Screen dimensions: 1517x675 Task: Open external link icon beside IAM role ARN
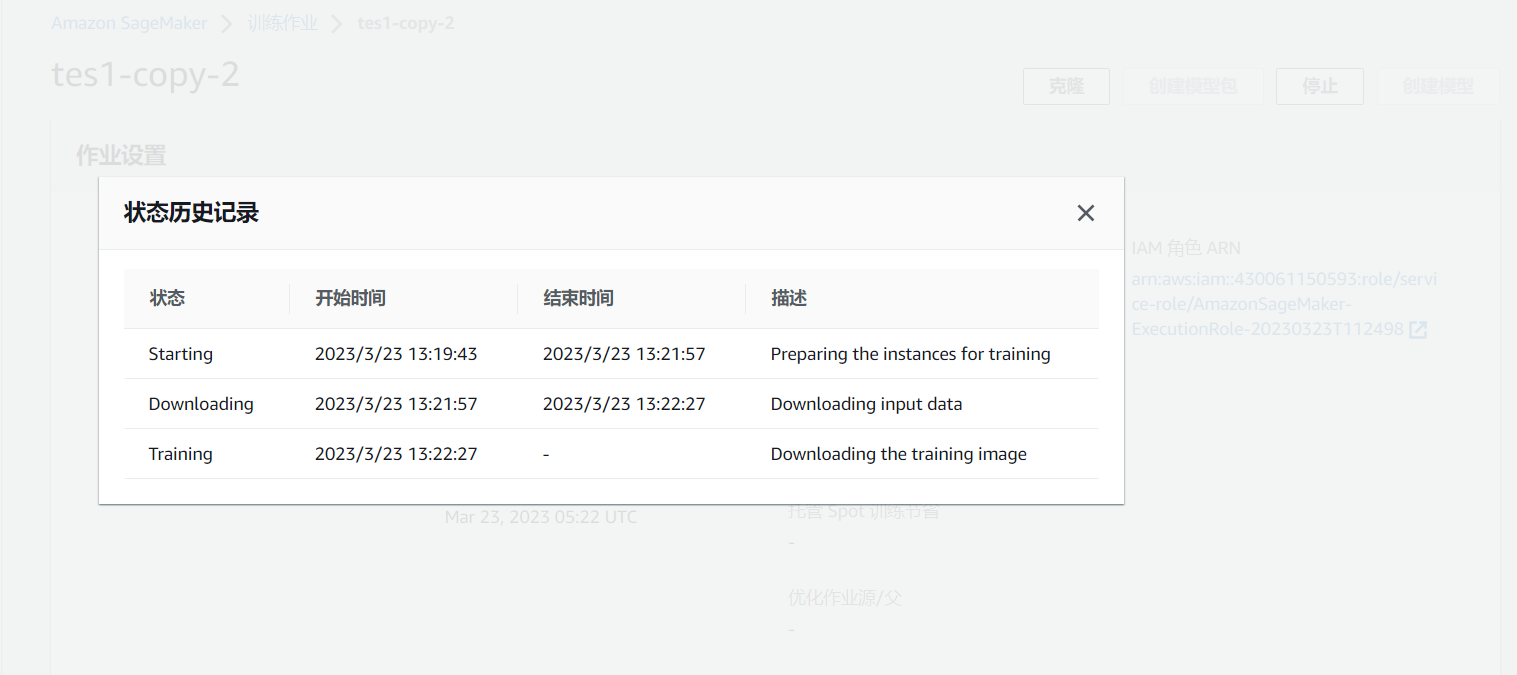click(x=1417, y=329)
